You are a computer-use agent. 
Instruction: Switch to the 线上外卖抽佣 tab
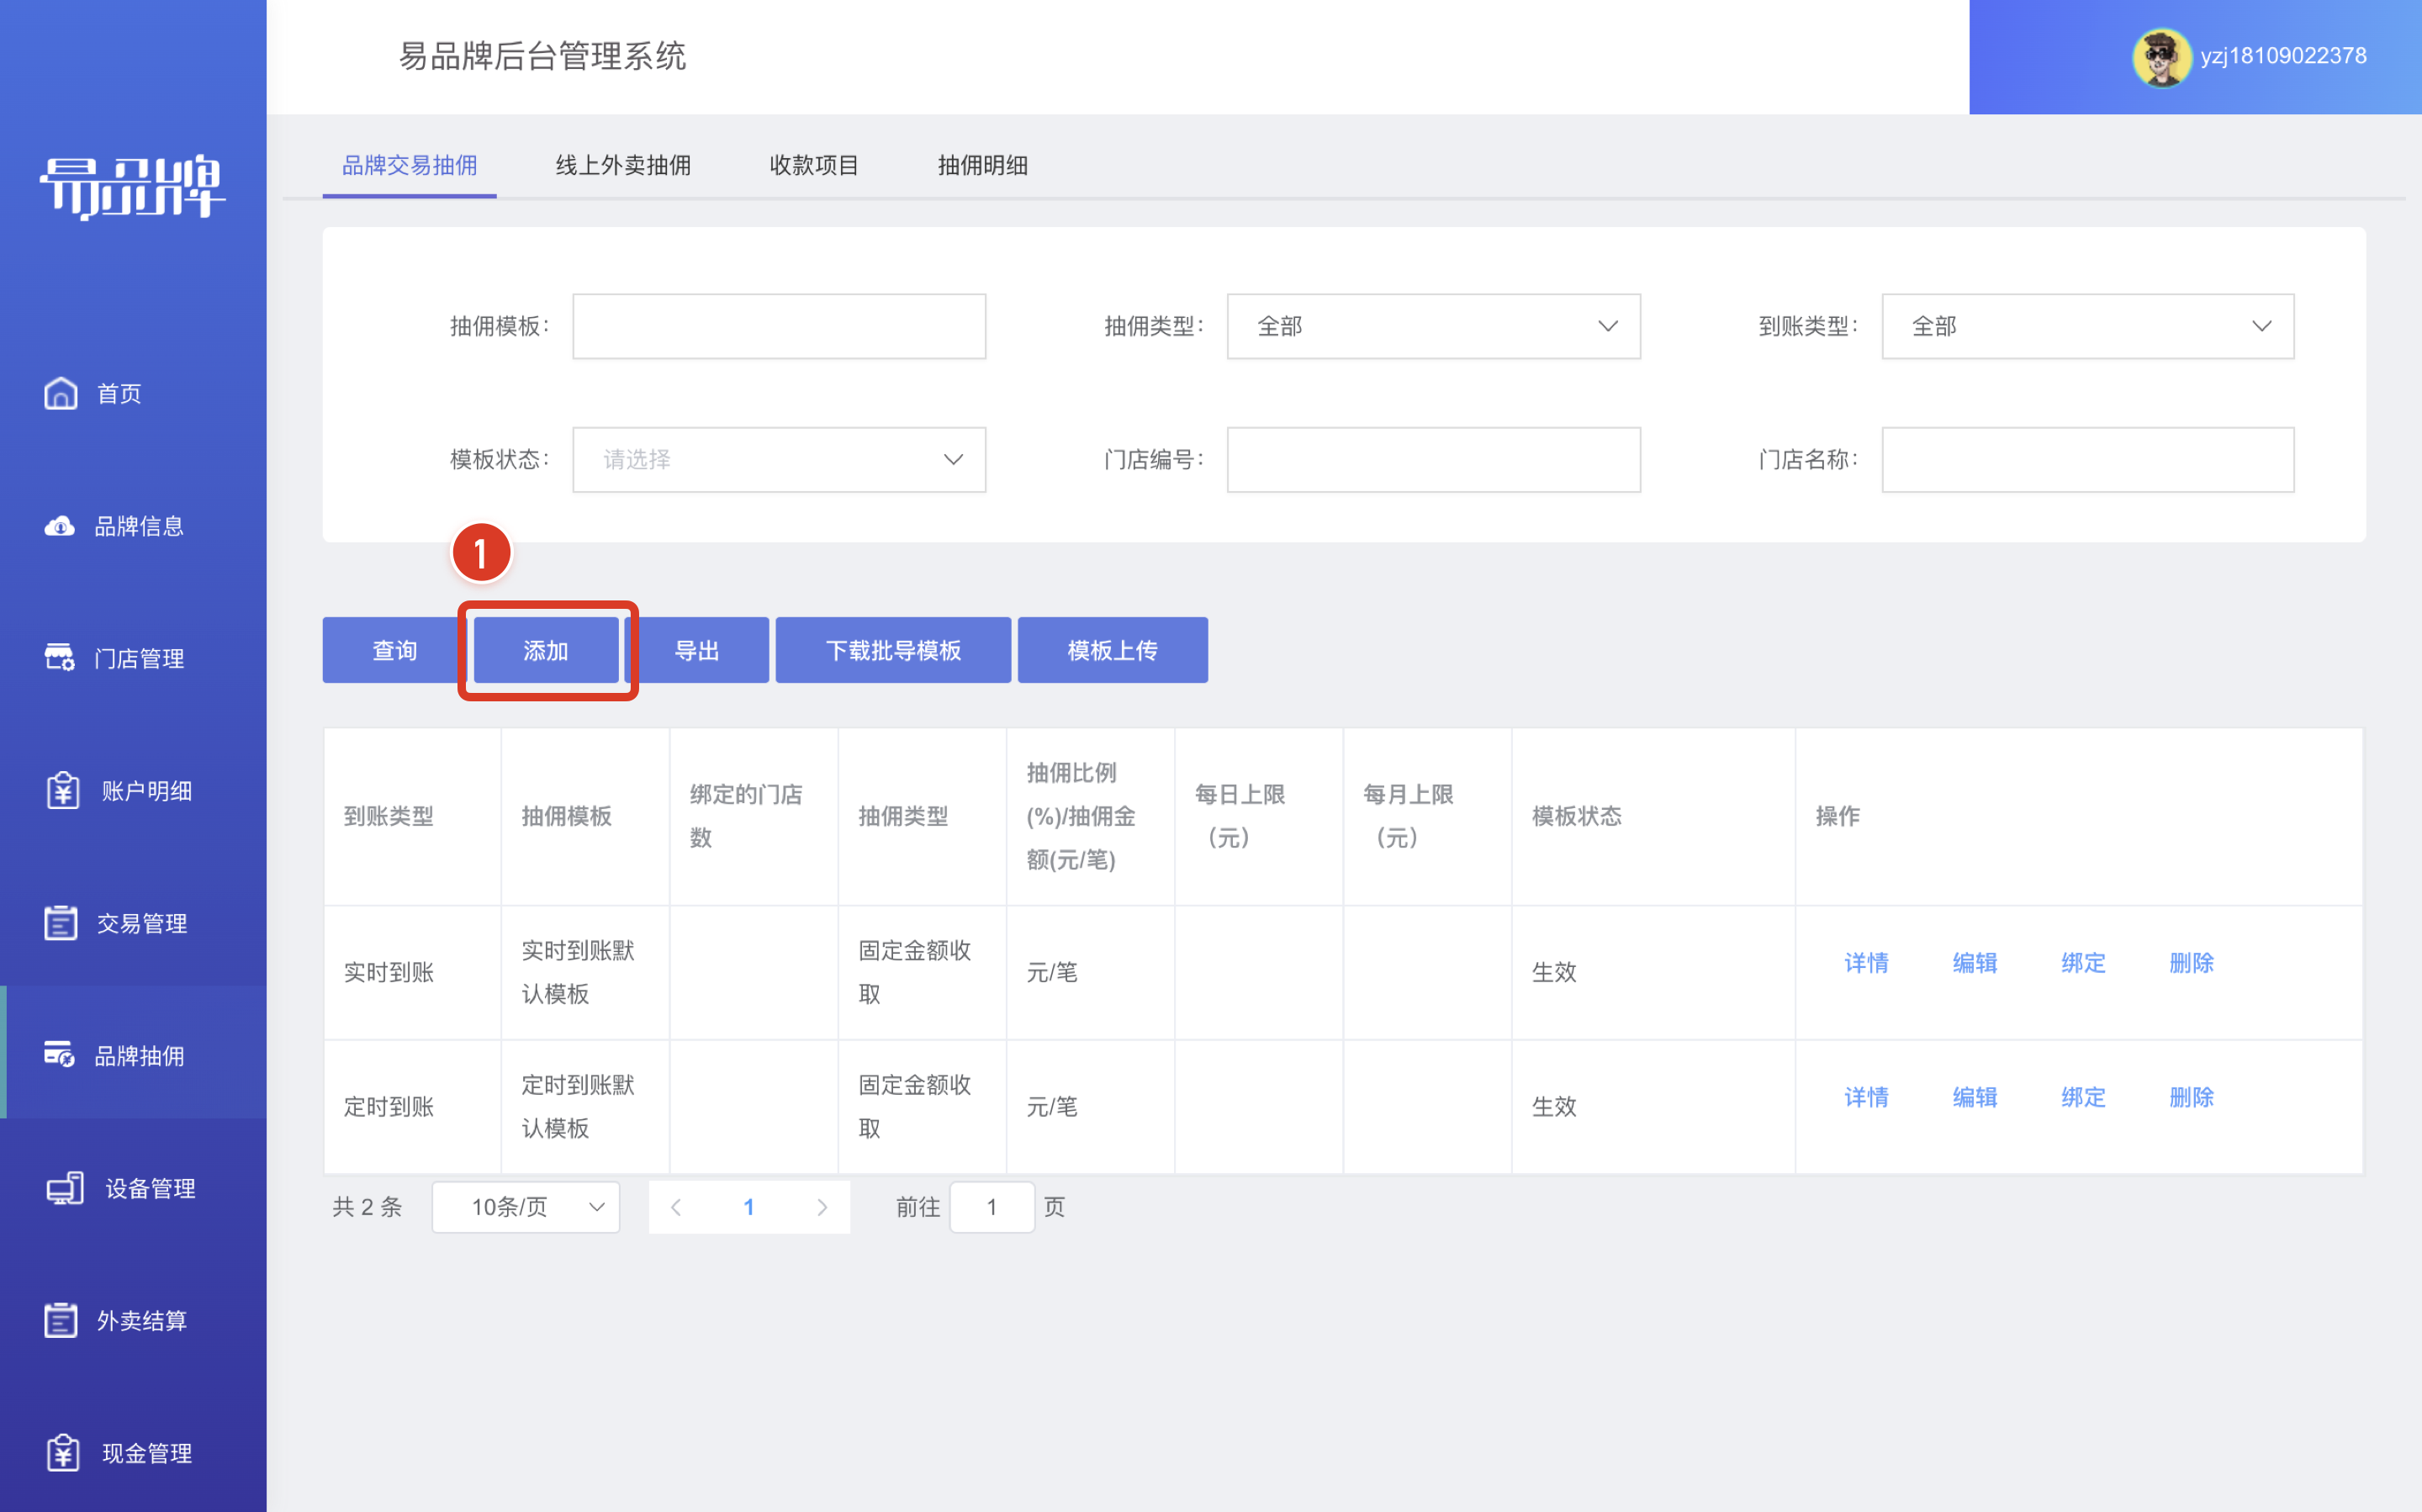tap(623, 166)
